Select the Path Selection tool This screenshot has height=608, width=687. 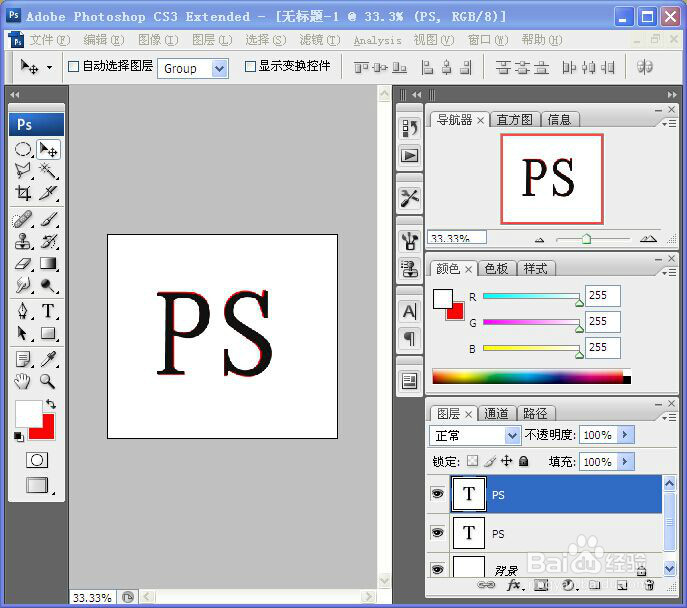(x=23, y=333)
